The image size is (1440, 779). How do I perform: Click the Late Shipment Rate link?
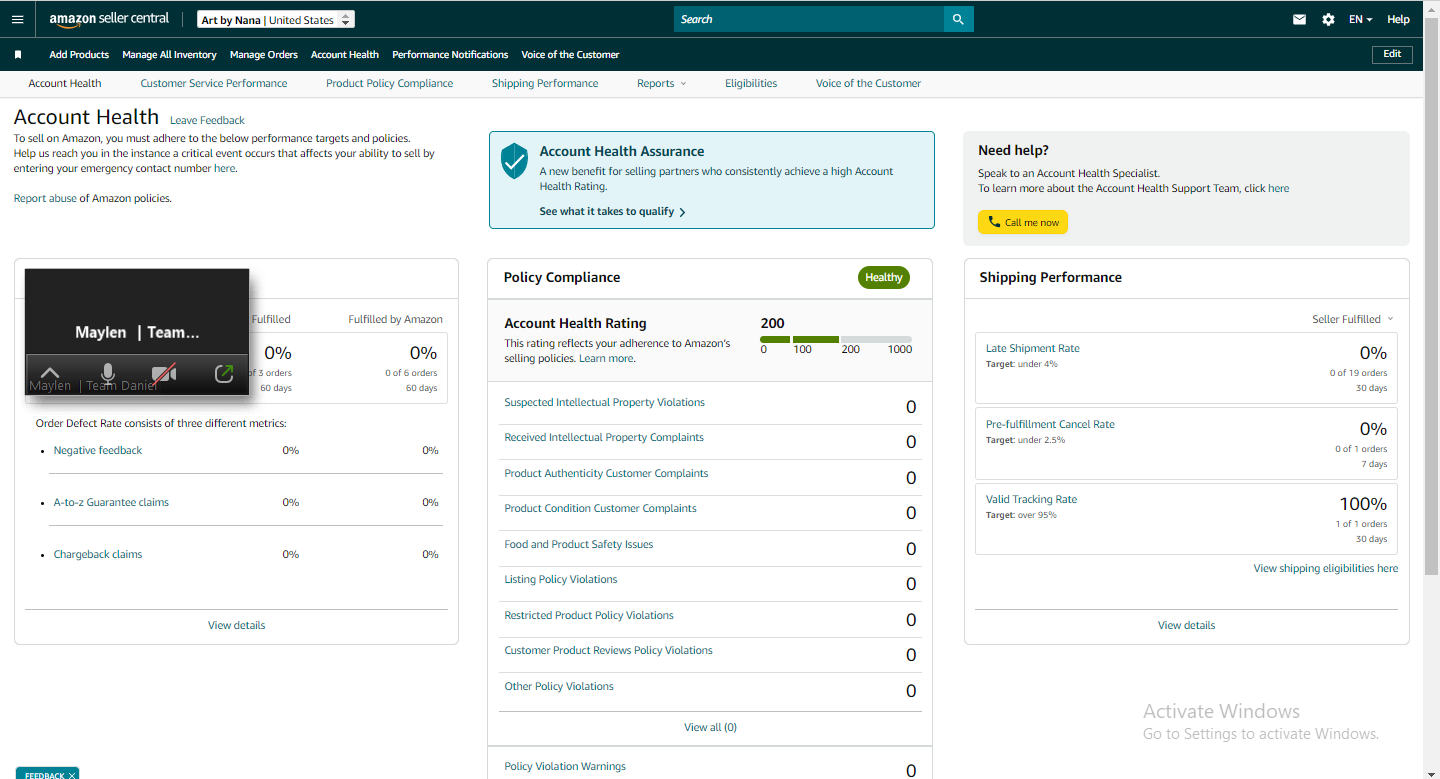pyautogui.click(x=1033, y=348)
